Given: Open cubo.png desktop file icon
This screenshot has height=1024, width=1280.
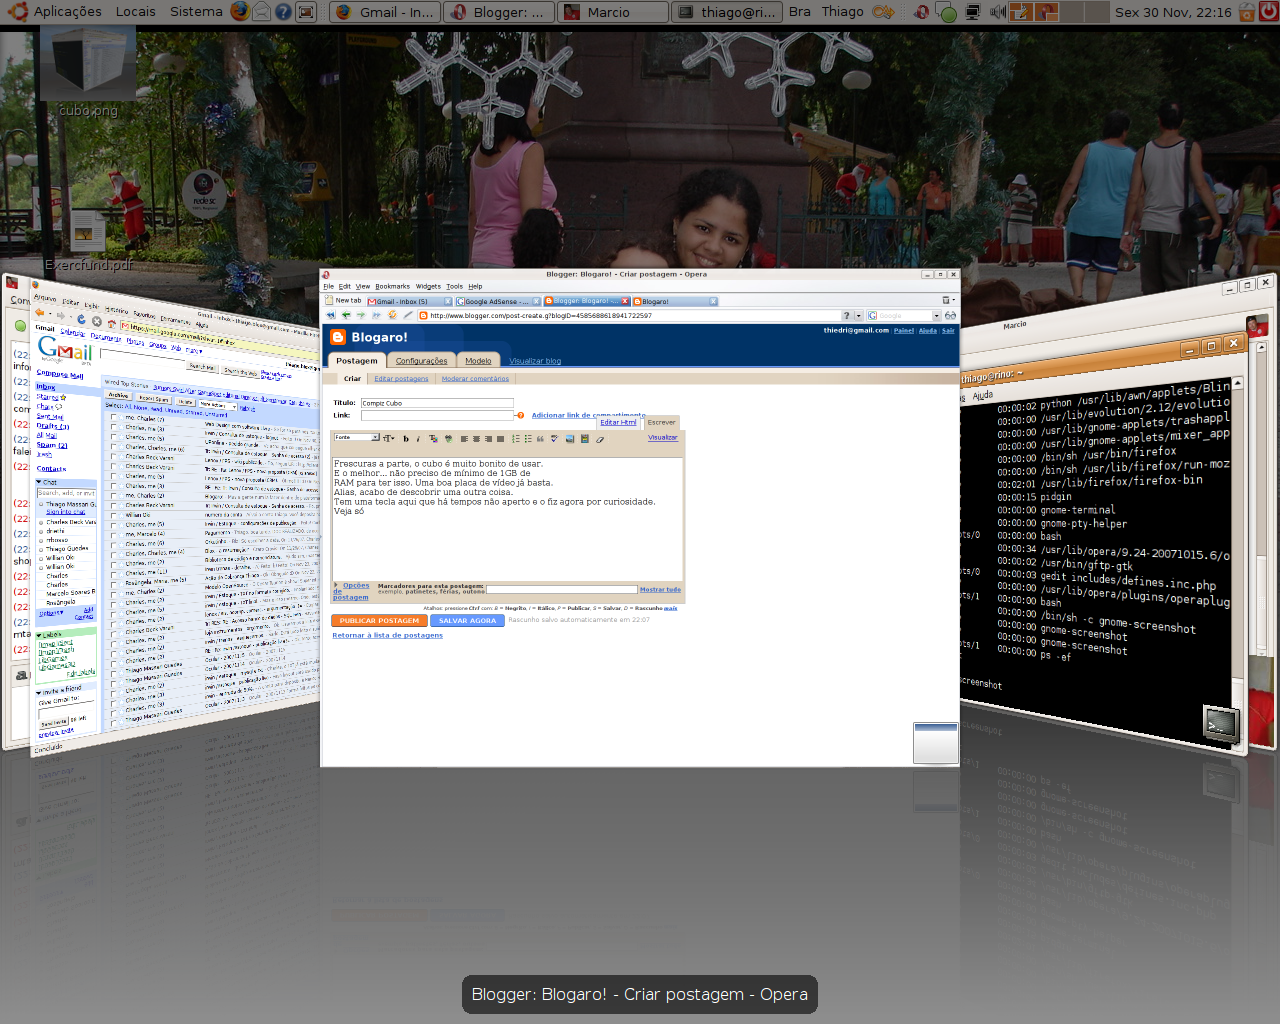Looking at the screenshot, I should [x=88, y=70].
